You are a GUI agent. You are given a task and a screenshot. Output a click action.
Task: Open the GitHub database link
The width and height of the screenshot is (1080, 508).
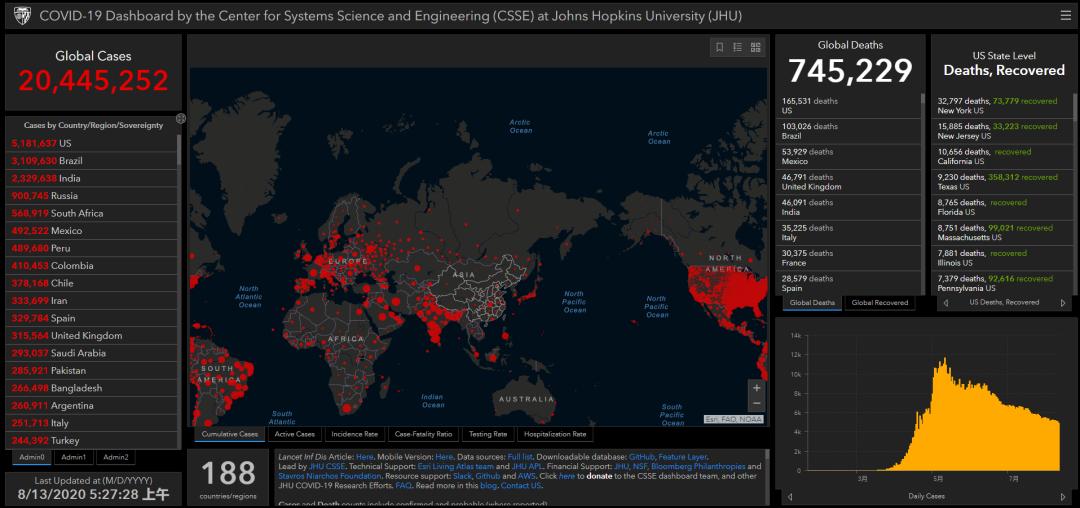(x=641, y=456)
